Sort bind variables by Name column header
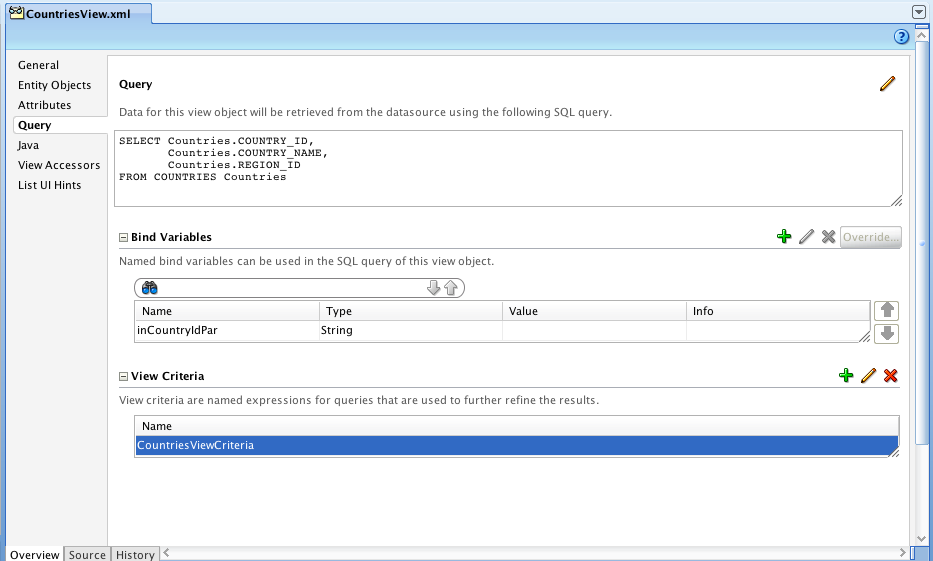This screenshot has width=933, height=561. 227,311
